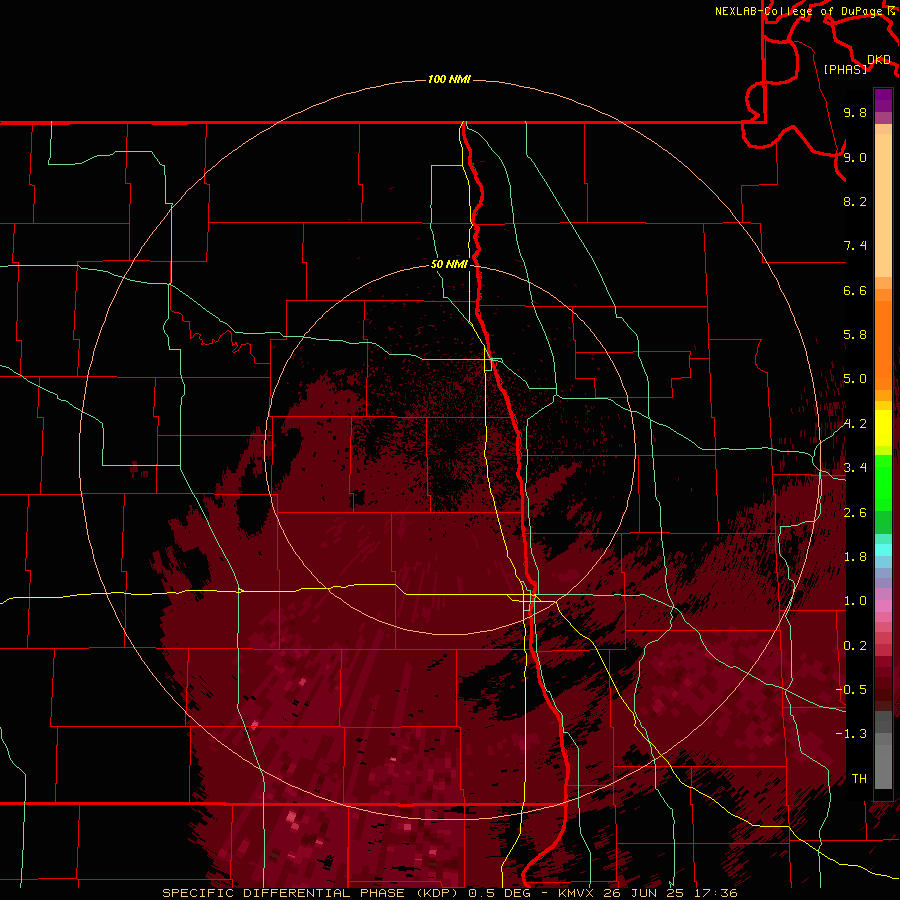The height and width of the screenshot is (900, 900).
Task: Click the 3.4 value on the scale
Action: point(855,468)
